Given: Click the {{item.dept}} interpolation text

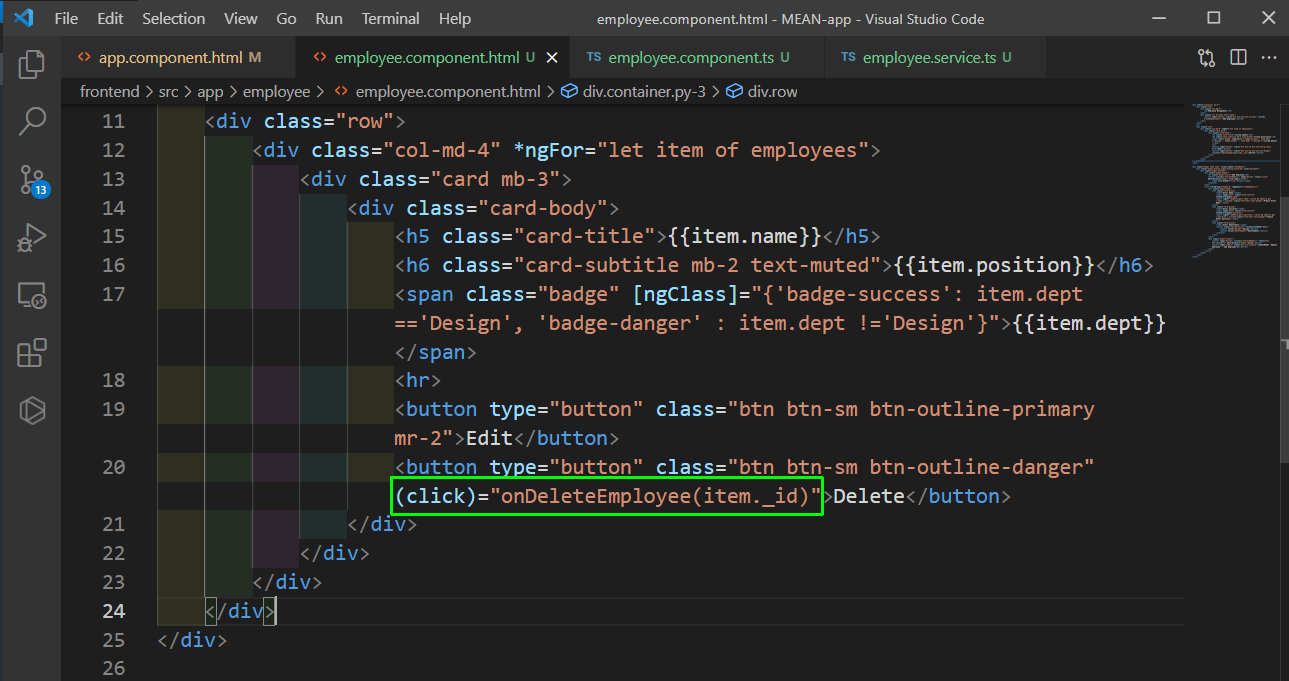Looking at the screenshot, I should (1090, 323).
